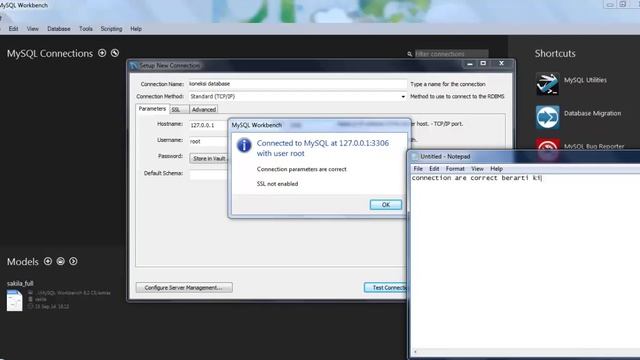Open Notepad Help menu

pyautogui.click(x=496, y=169)
